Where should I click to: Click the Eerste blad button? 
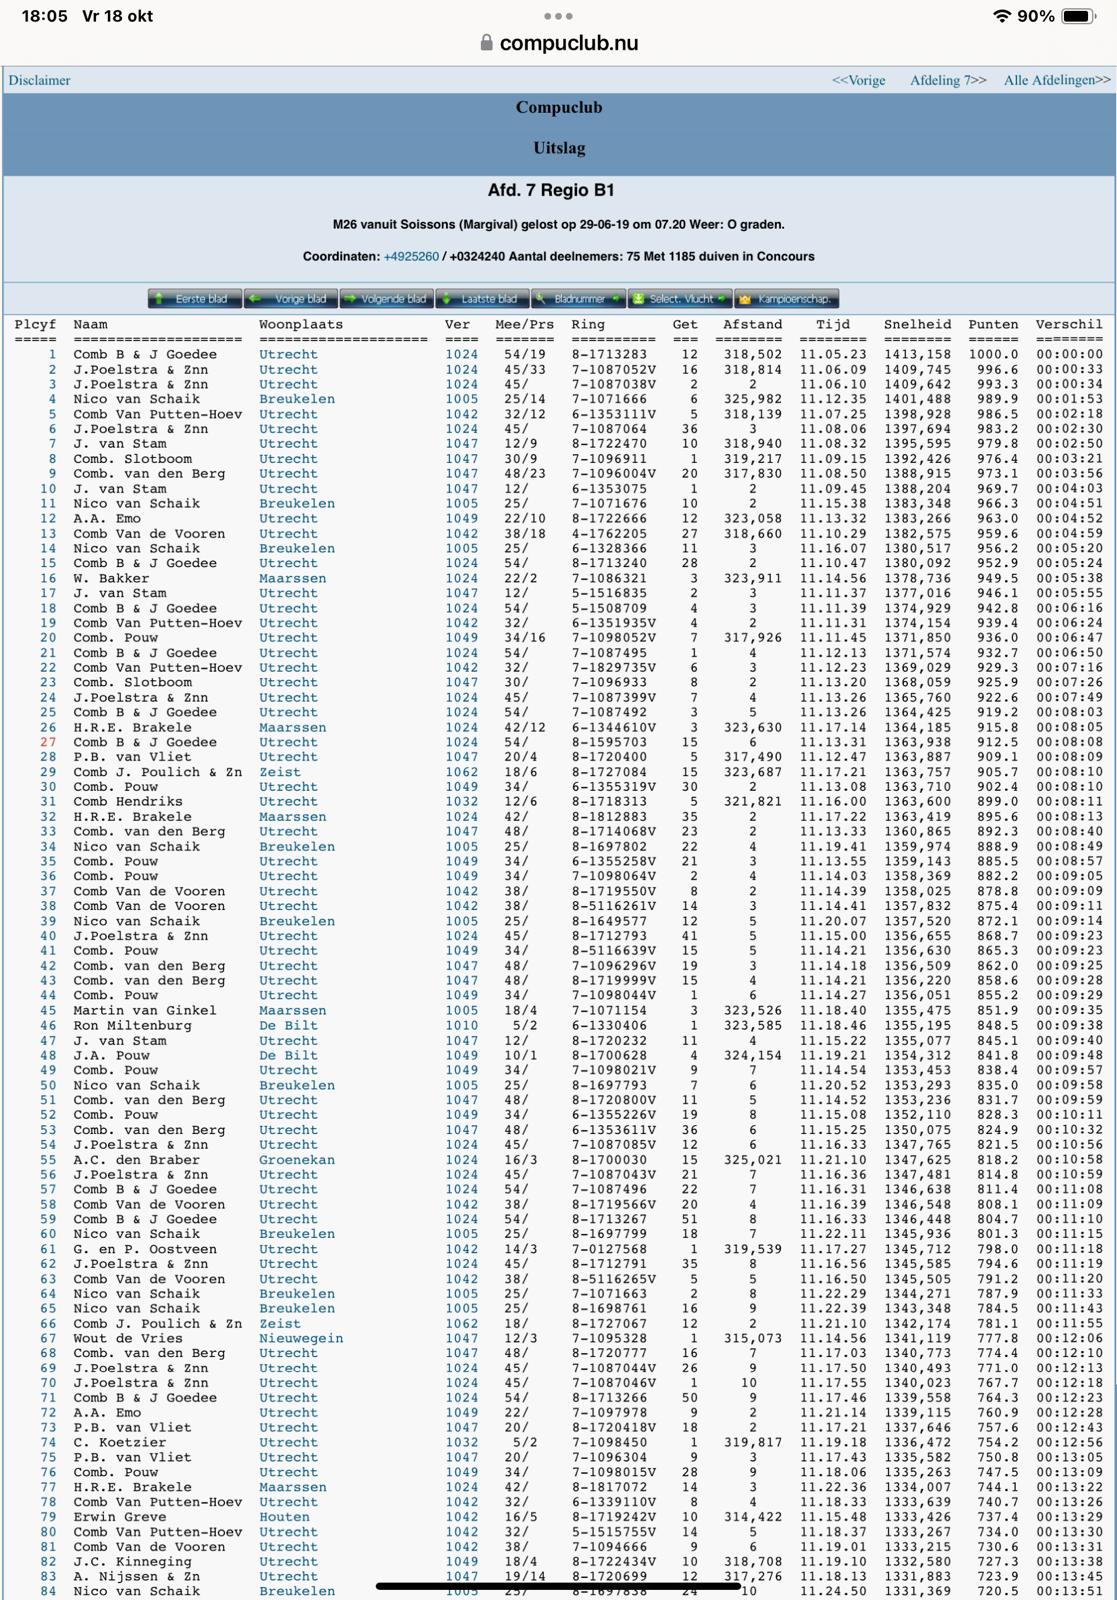click(x=195, y=299)
